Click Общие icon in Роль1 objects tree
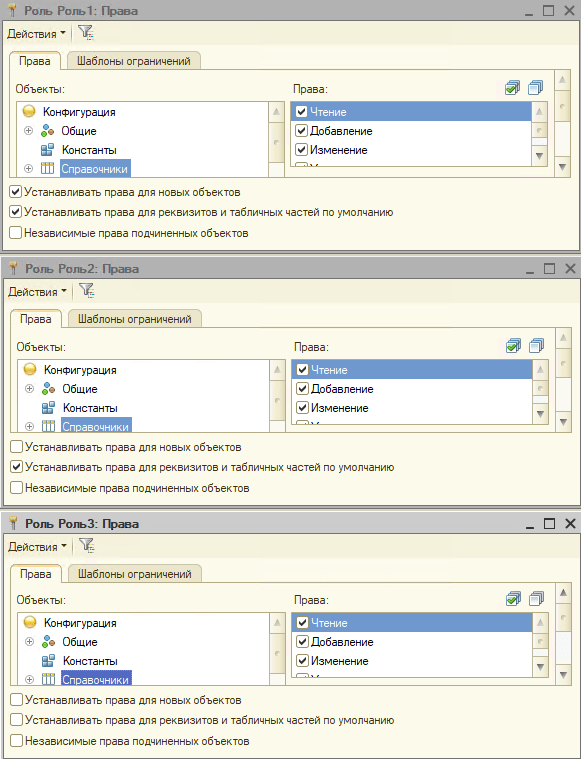The image size is (581, 759). [47, 131]
